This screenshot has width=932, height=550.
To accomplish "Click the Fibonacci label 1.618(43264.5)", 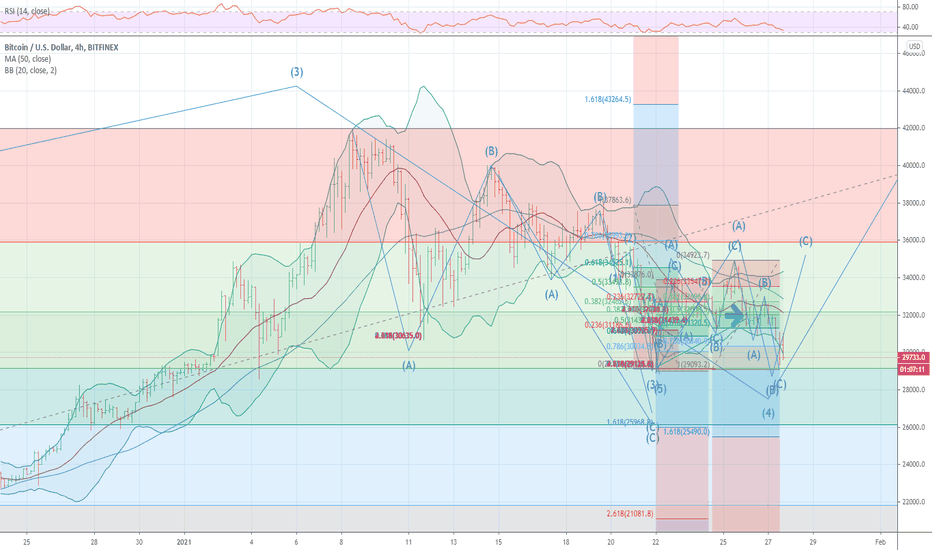I will (x=607, y=99).
